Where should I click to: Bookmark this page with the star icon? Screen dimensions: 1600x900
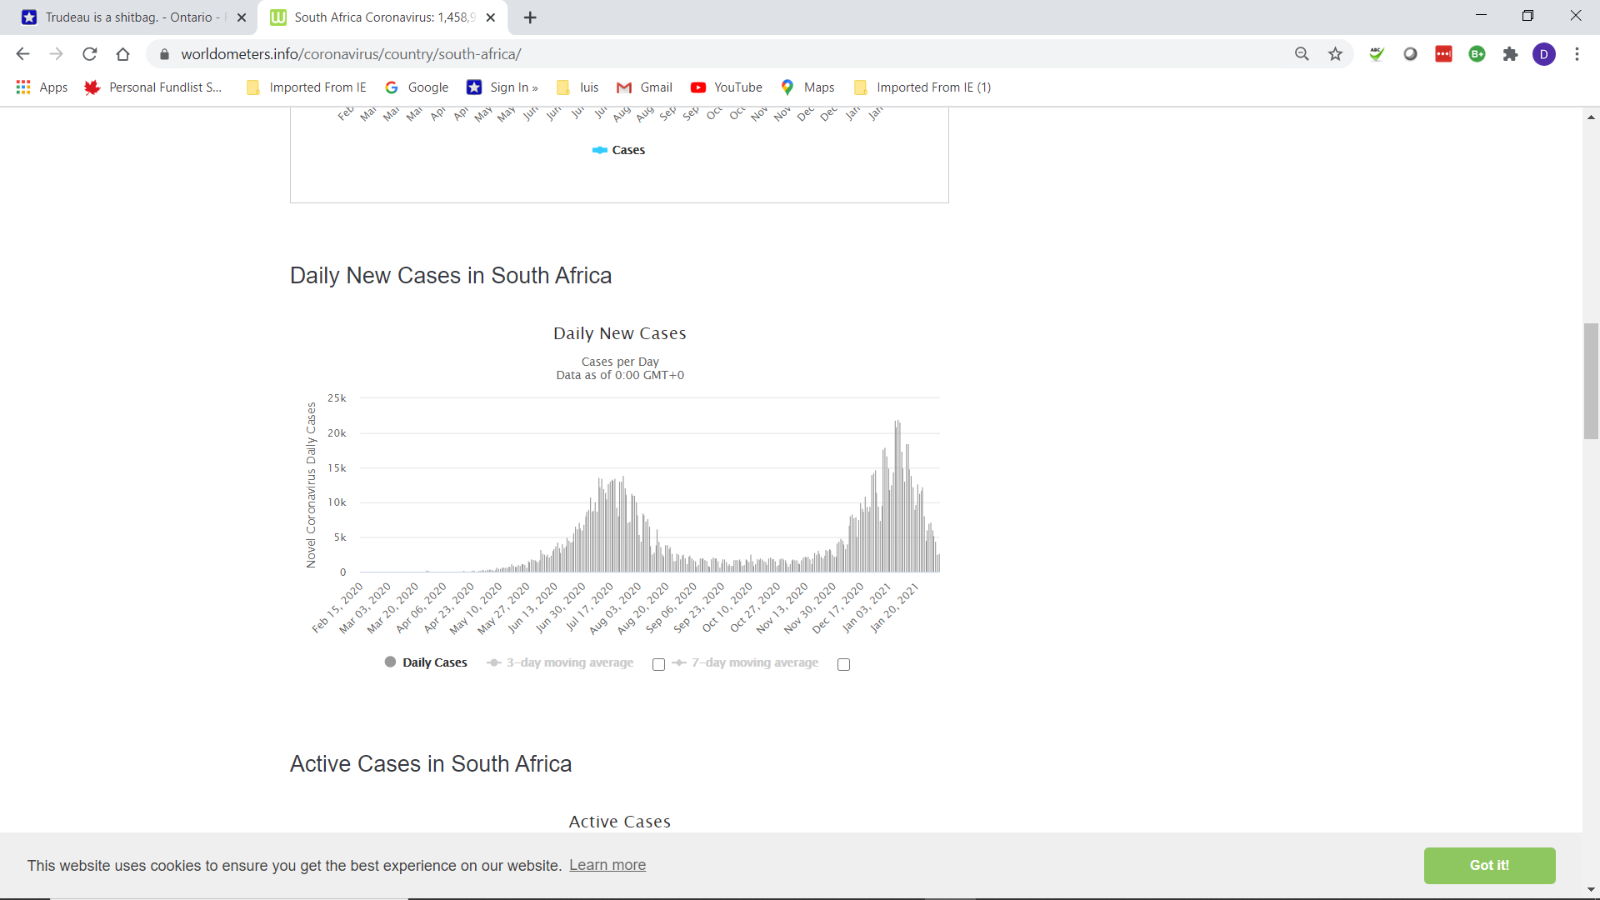click(x=1335, y=54)
